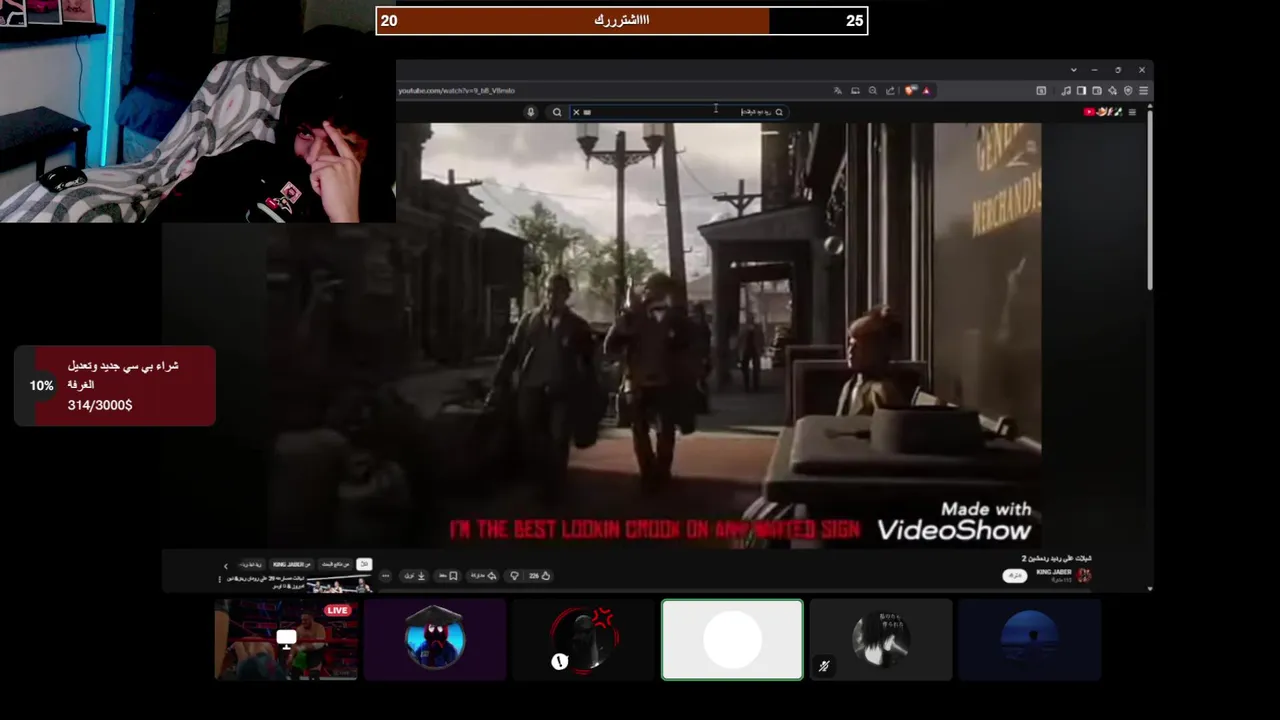Click the magnifier inside the YouTube search box
Screen dimensions: 1280x720
[779, 112]
